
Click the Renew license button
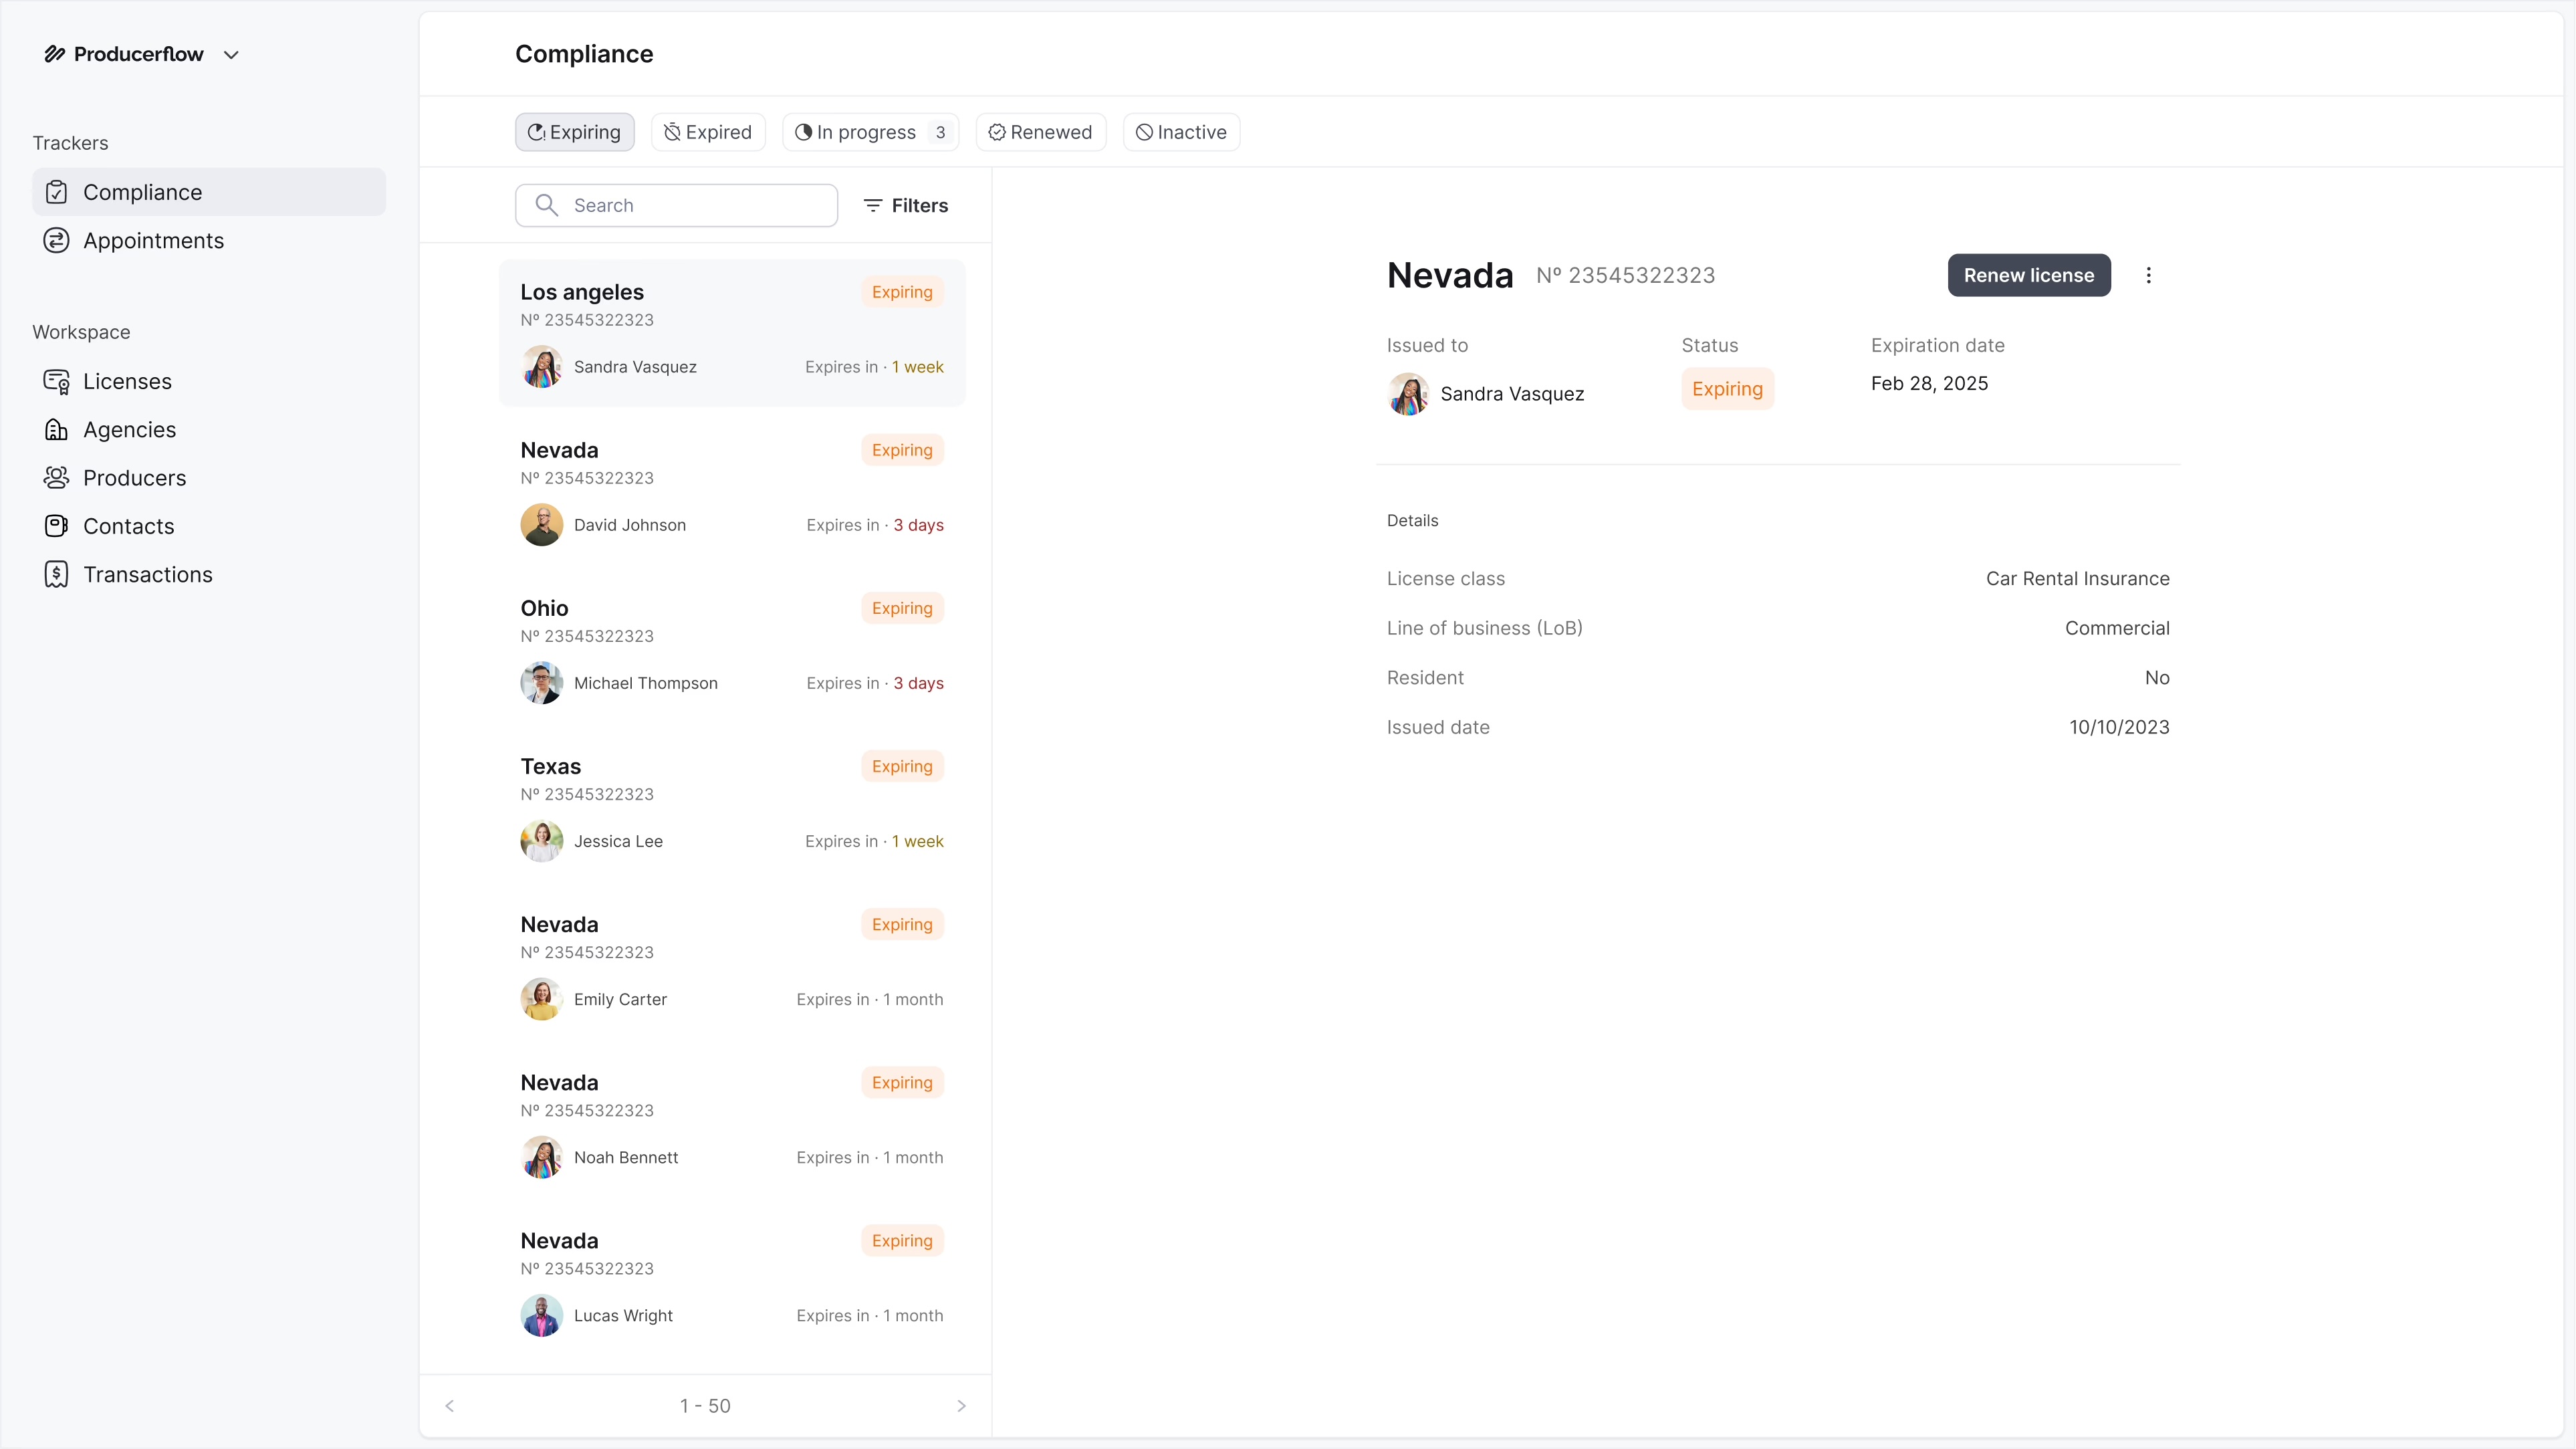(2028, 275)
